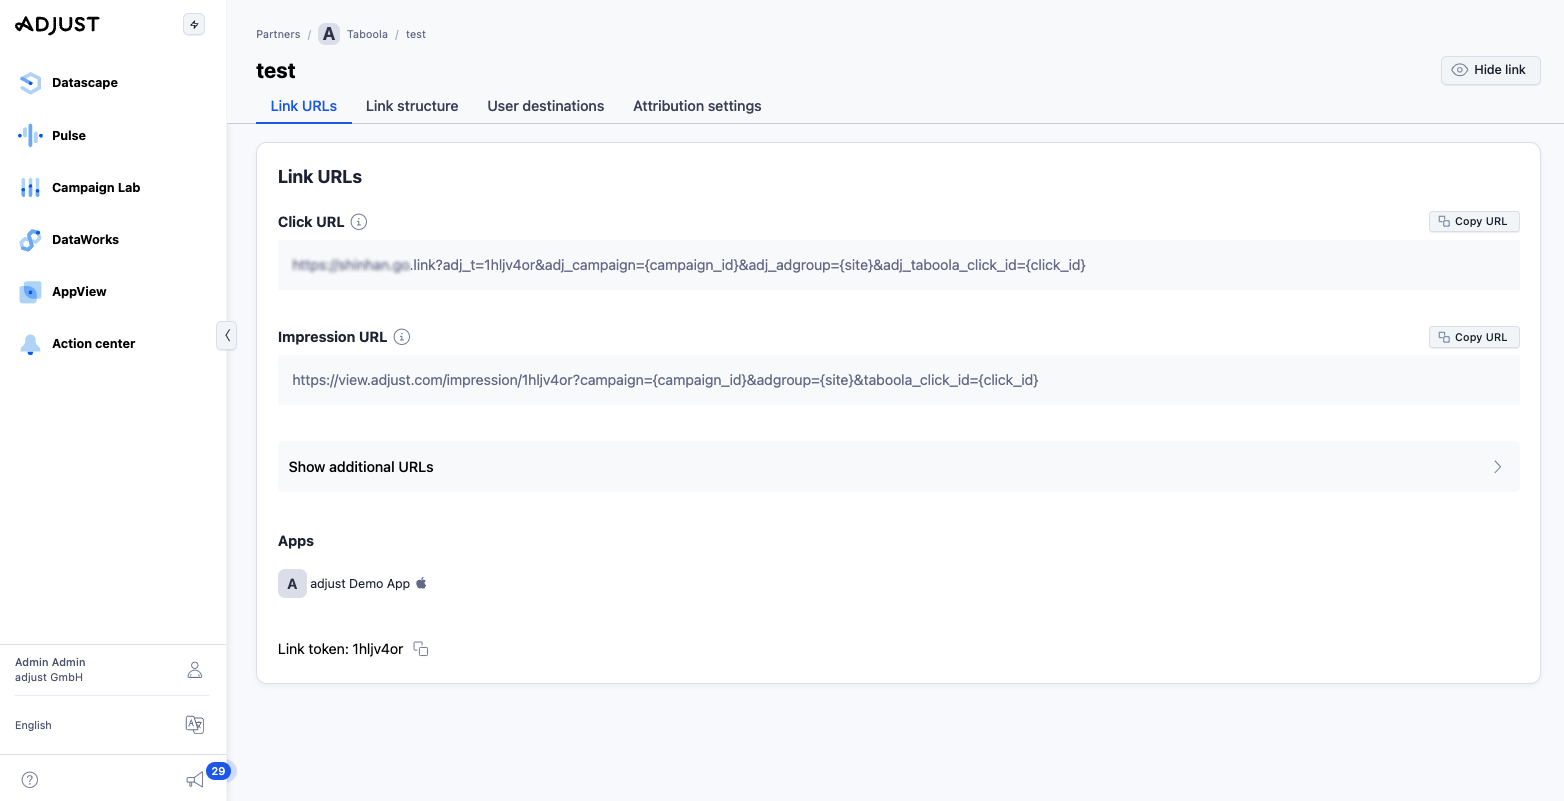Go to Partners breadcrumb
The width and height of the screenshot is (1564, 801).
278,34
